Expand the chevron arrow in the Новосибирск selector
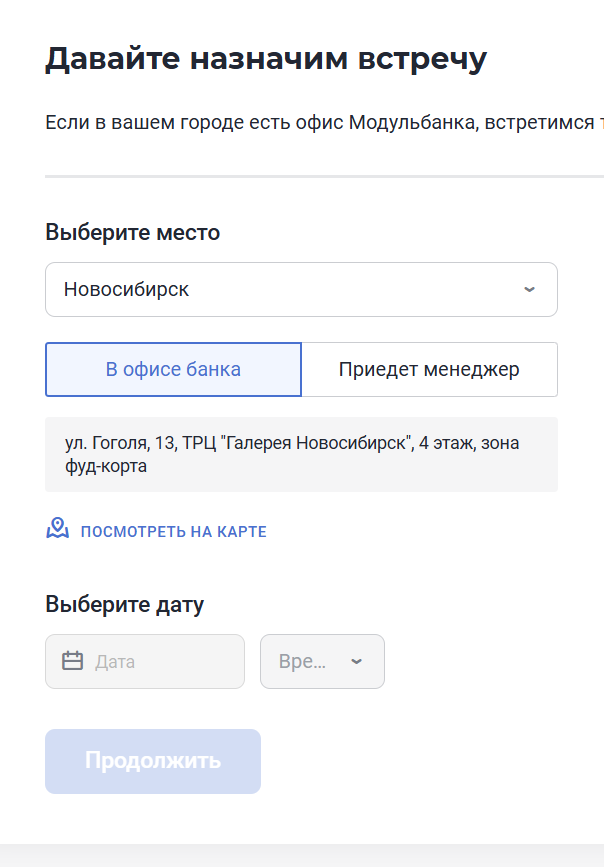The width and height of the screenshot is (604, 867). click(x=529, y=289)
